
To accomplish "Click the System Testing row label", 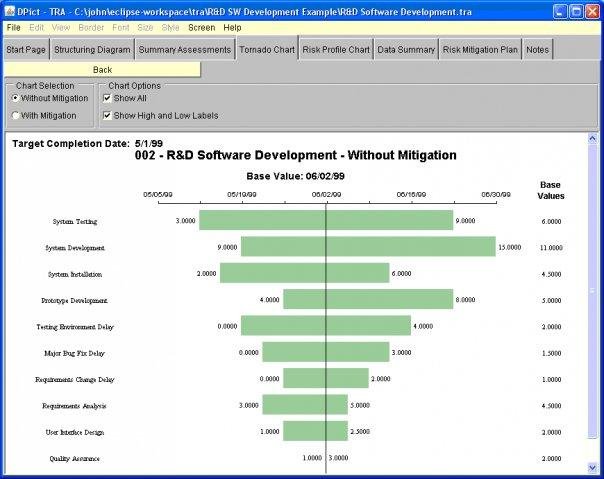I will coord(75,222).
